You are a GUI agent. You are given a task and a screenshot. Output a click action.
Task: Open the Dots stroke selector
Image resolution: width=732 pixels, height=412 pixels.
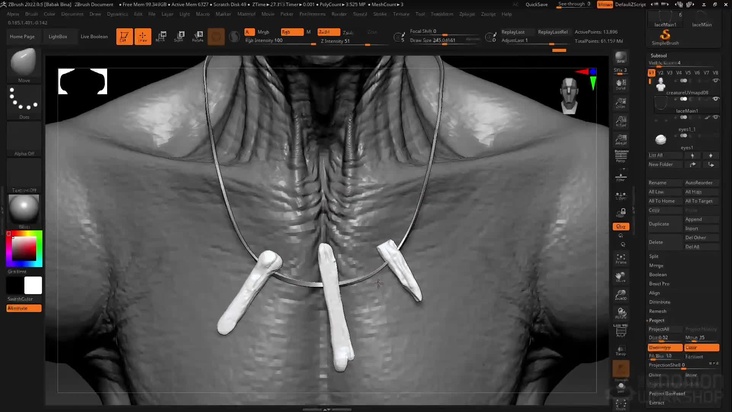pyautogui.click(x=24, y=102)
